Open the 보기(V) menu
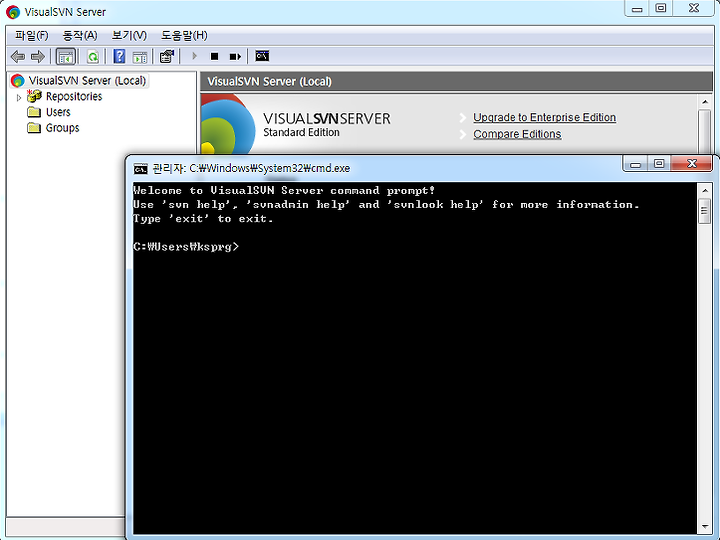 (x=129, y=35)
